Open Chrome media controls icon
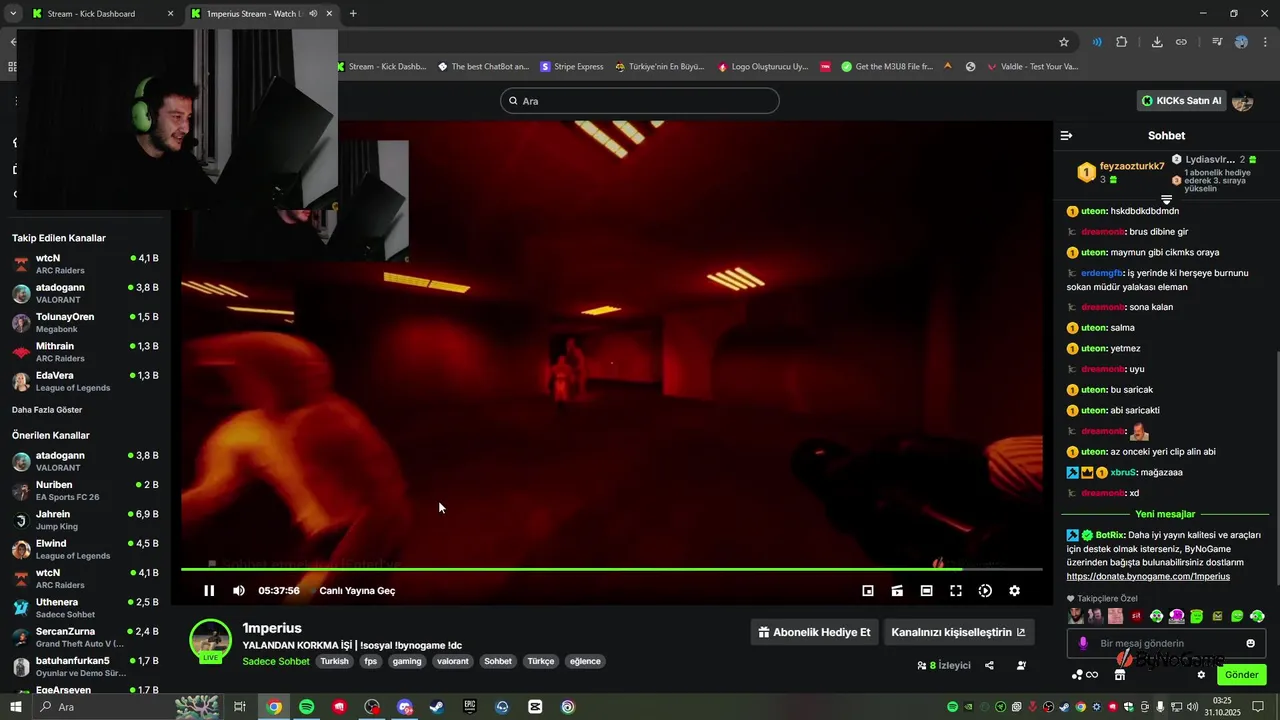The image size is (1280, 720). coord(1217,42)
